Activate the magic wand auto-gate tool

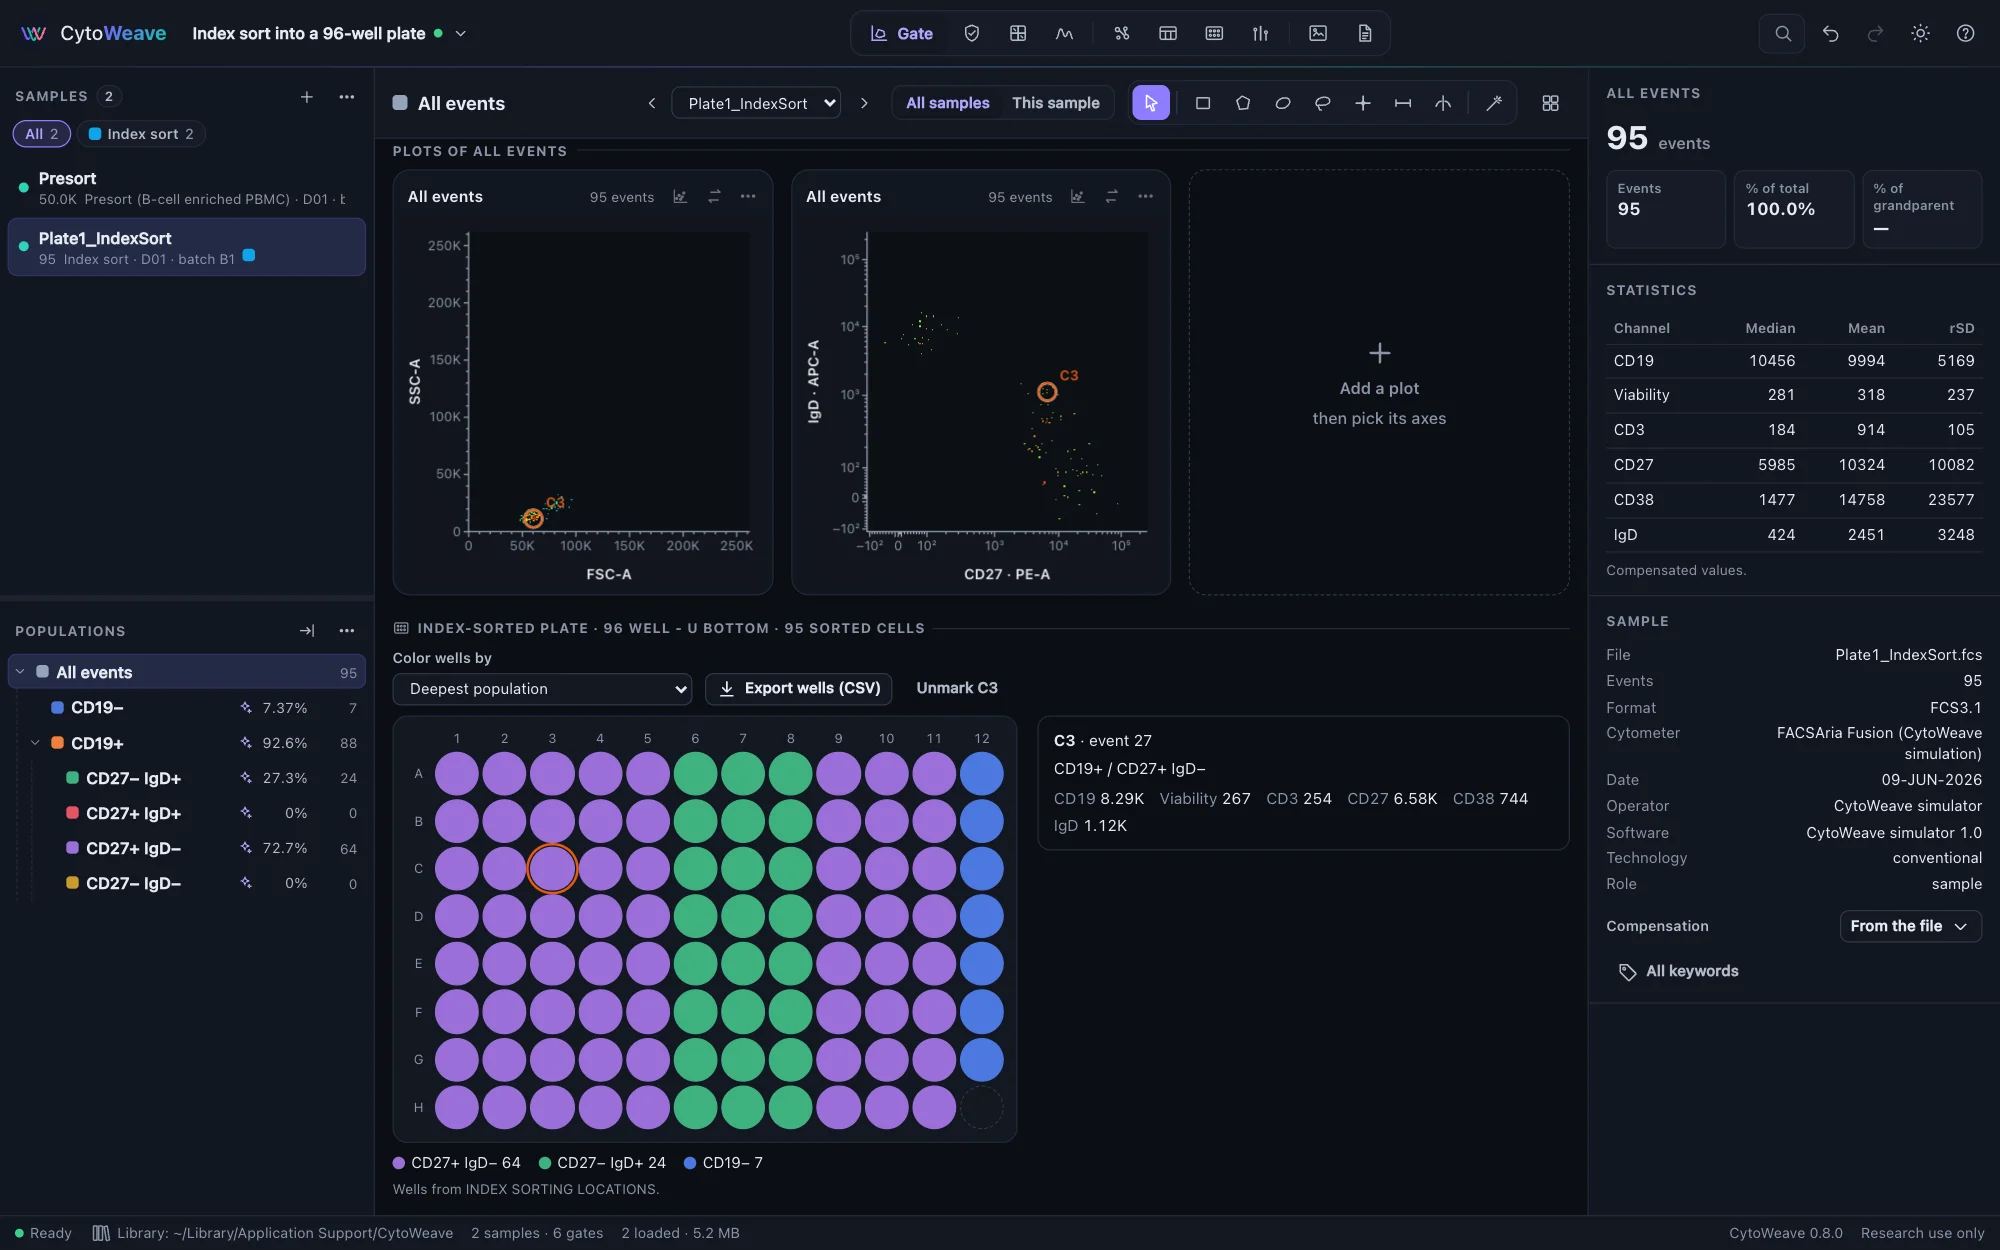pos(1494,103)
